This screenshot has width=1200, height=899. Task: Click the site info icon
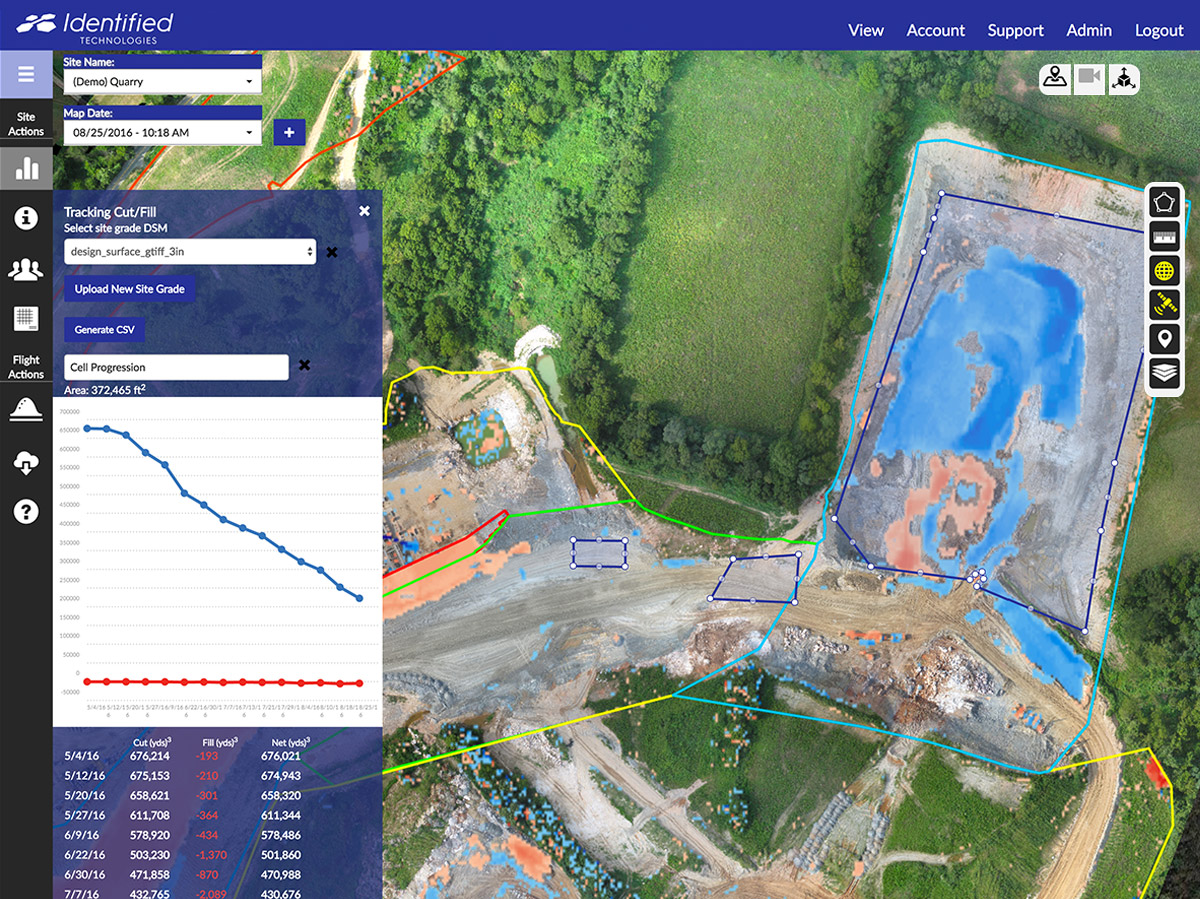coord(26,218)
